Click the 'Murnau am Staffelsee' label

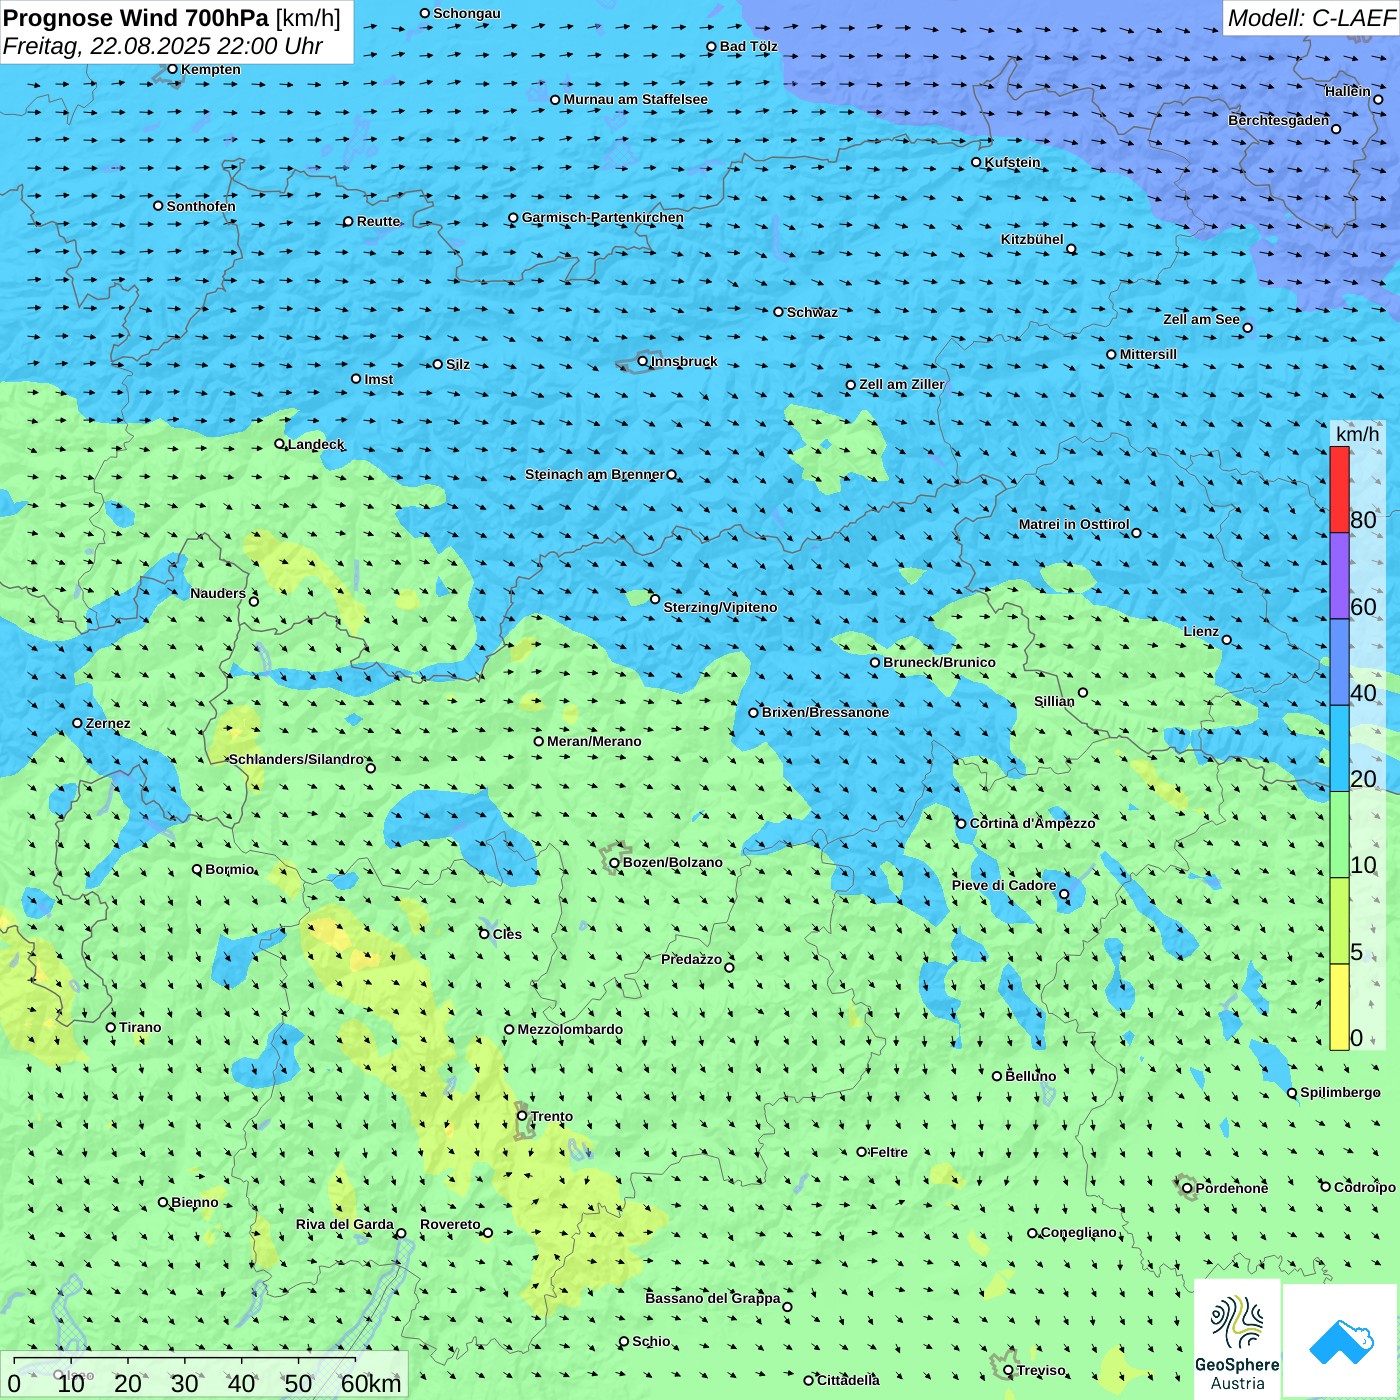[x=636, y=99]
